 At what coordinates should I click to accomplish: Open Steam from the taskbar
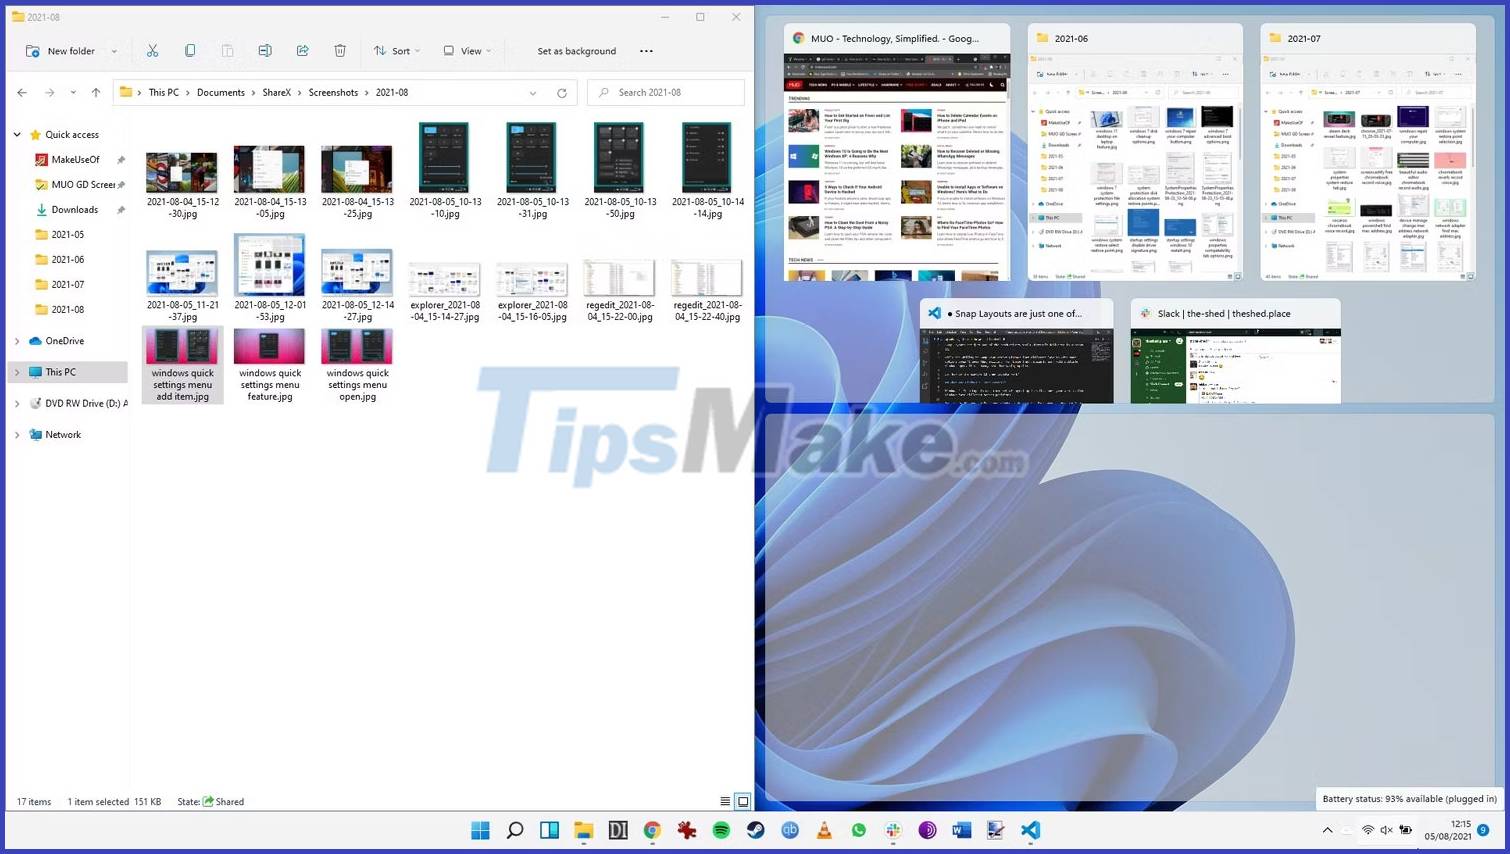coord(755,830)
